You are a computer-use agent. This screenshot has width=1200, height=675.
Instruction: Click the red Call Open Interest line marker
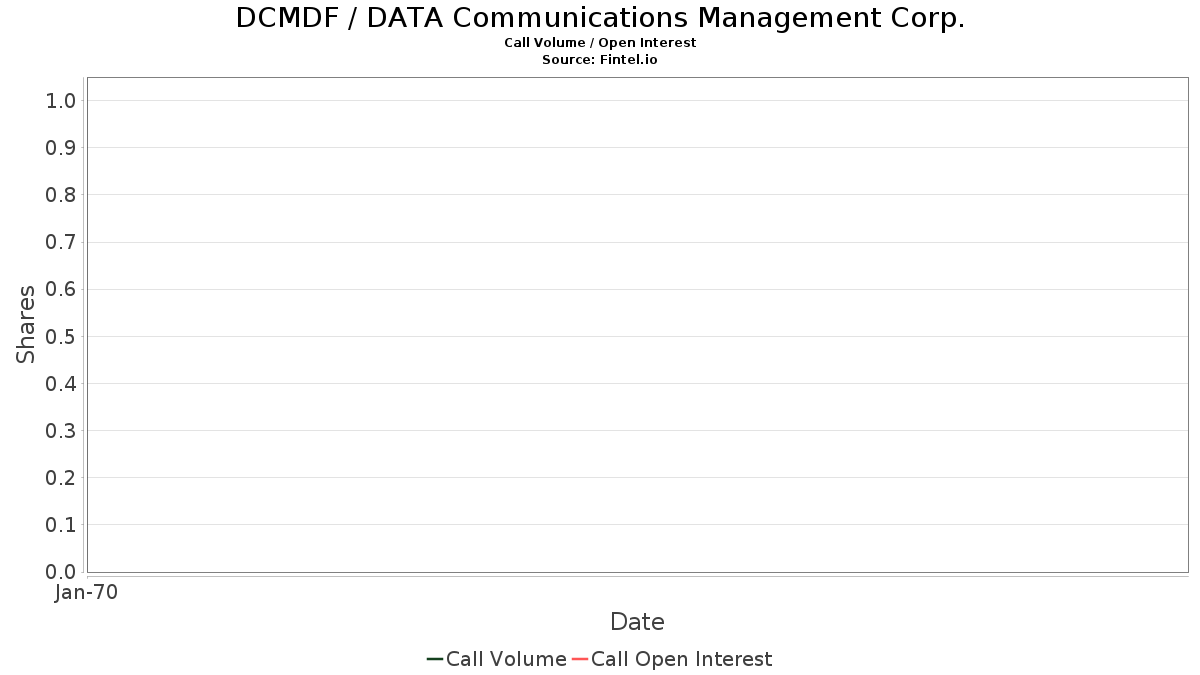tap(580, 659)
